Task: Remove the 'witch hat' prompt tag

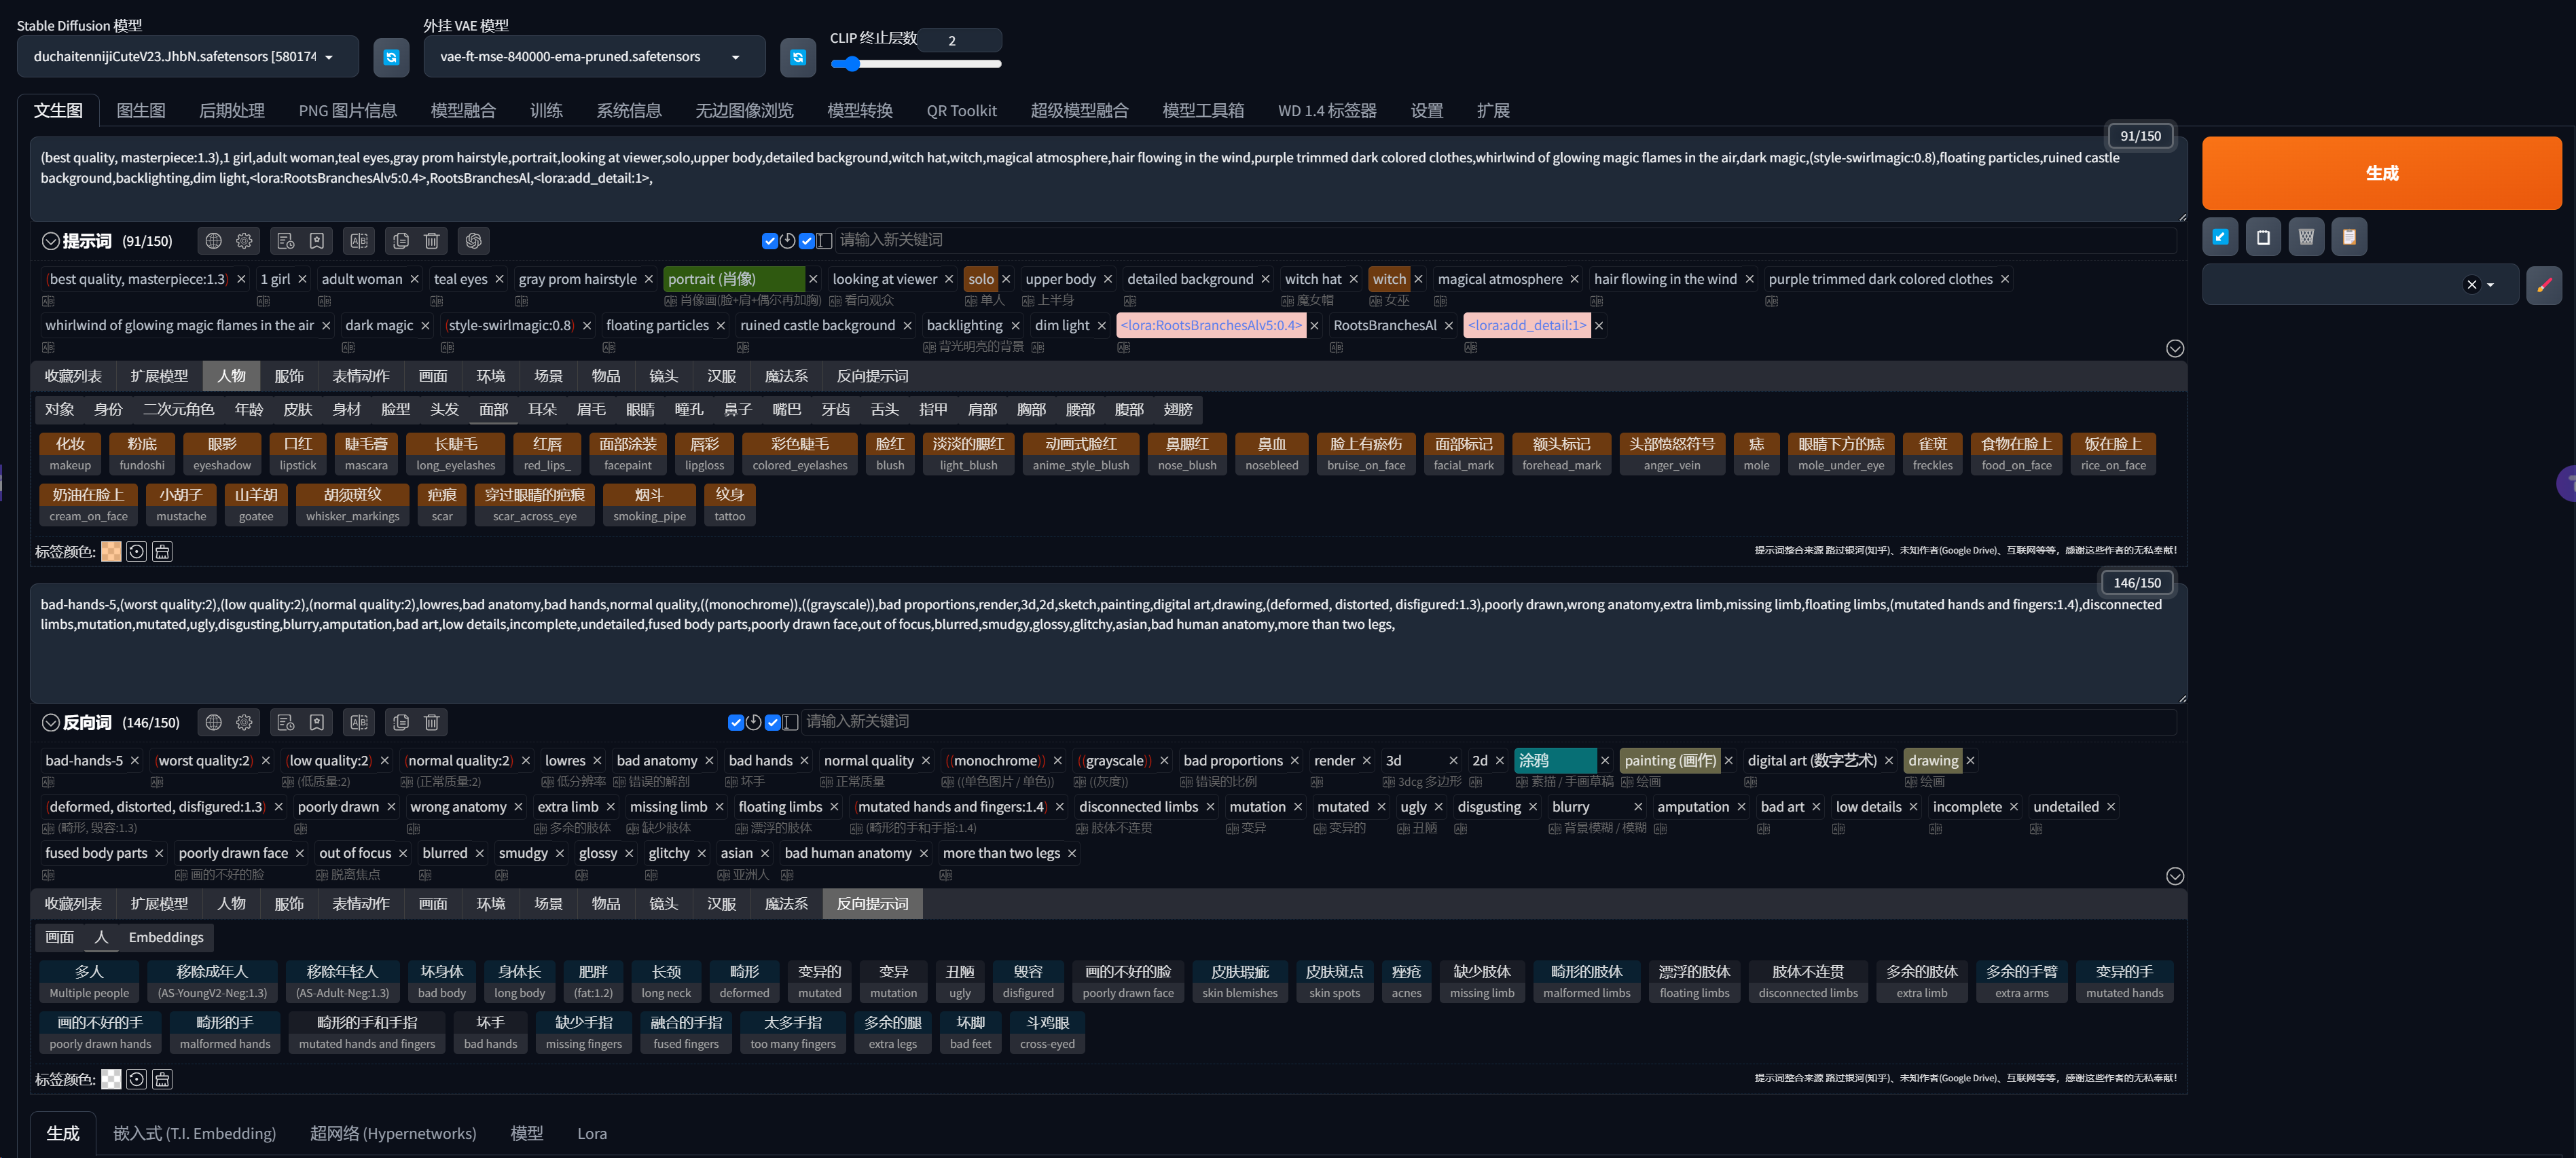Action: [1353, 279]
